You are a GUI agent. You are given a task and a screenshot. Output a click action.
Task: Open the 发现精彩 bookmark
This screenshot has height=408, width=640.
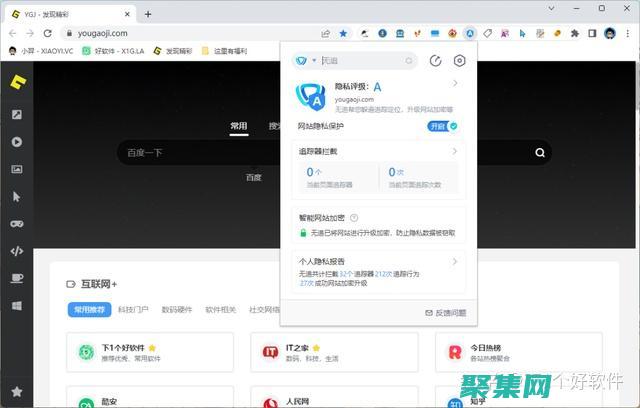(x=173, y=51)
